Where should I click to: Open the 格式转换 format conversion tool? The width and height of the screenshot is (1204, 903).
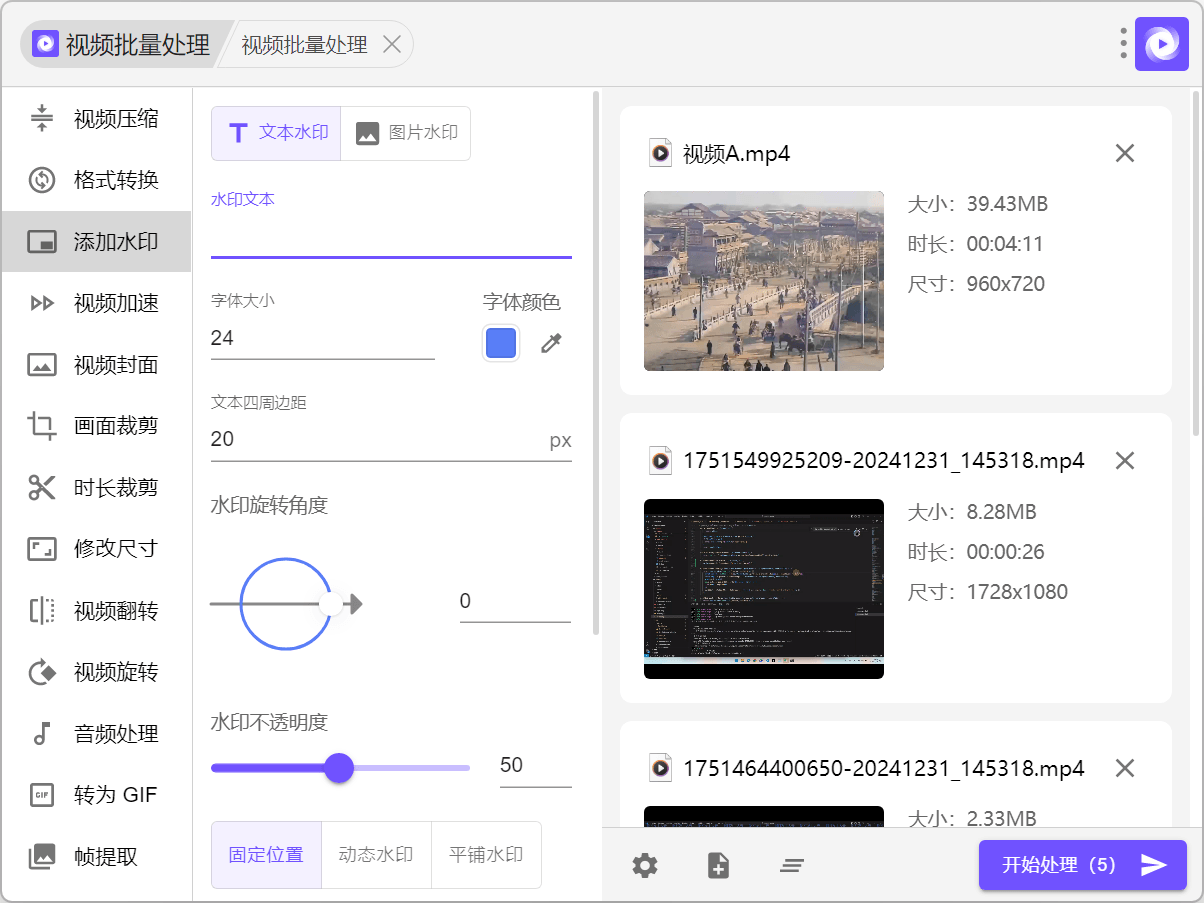pos(96,181)
